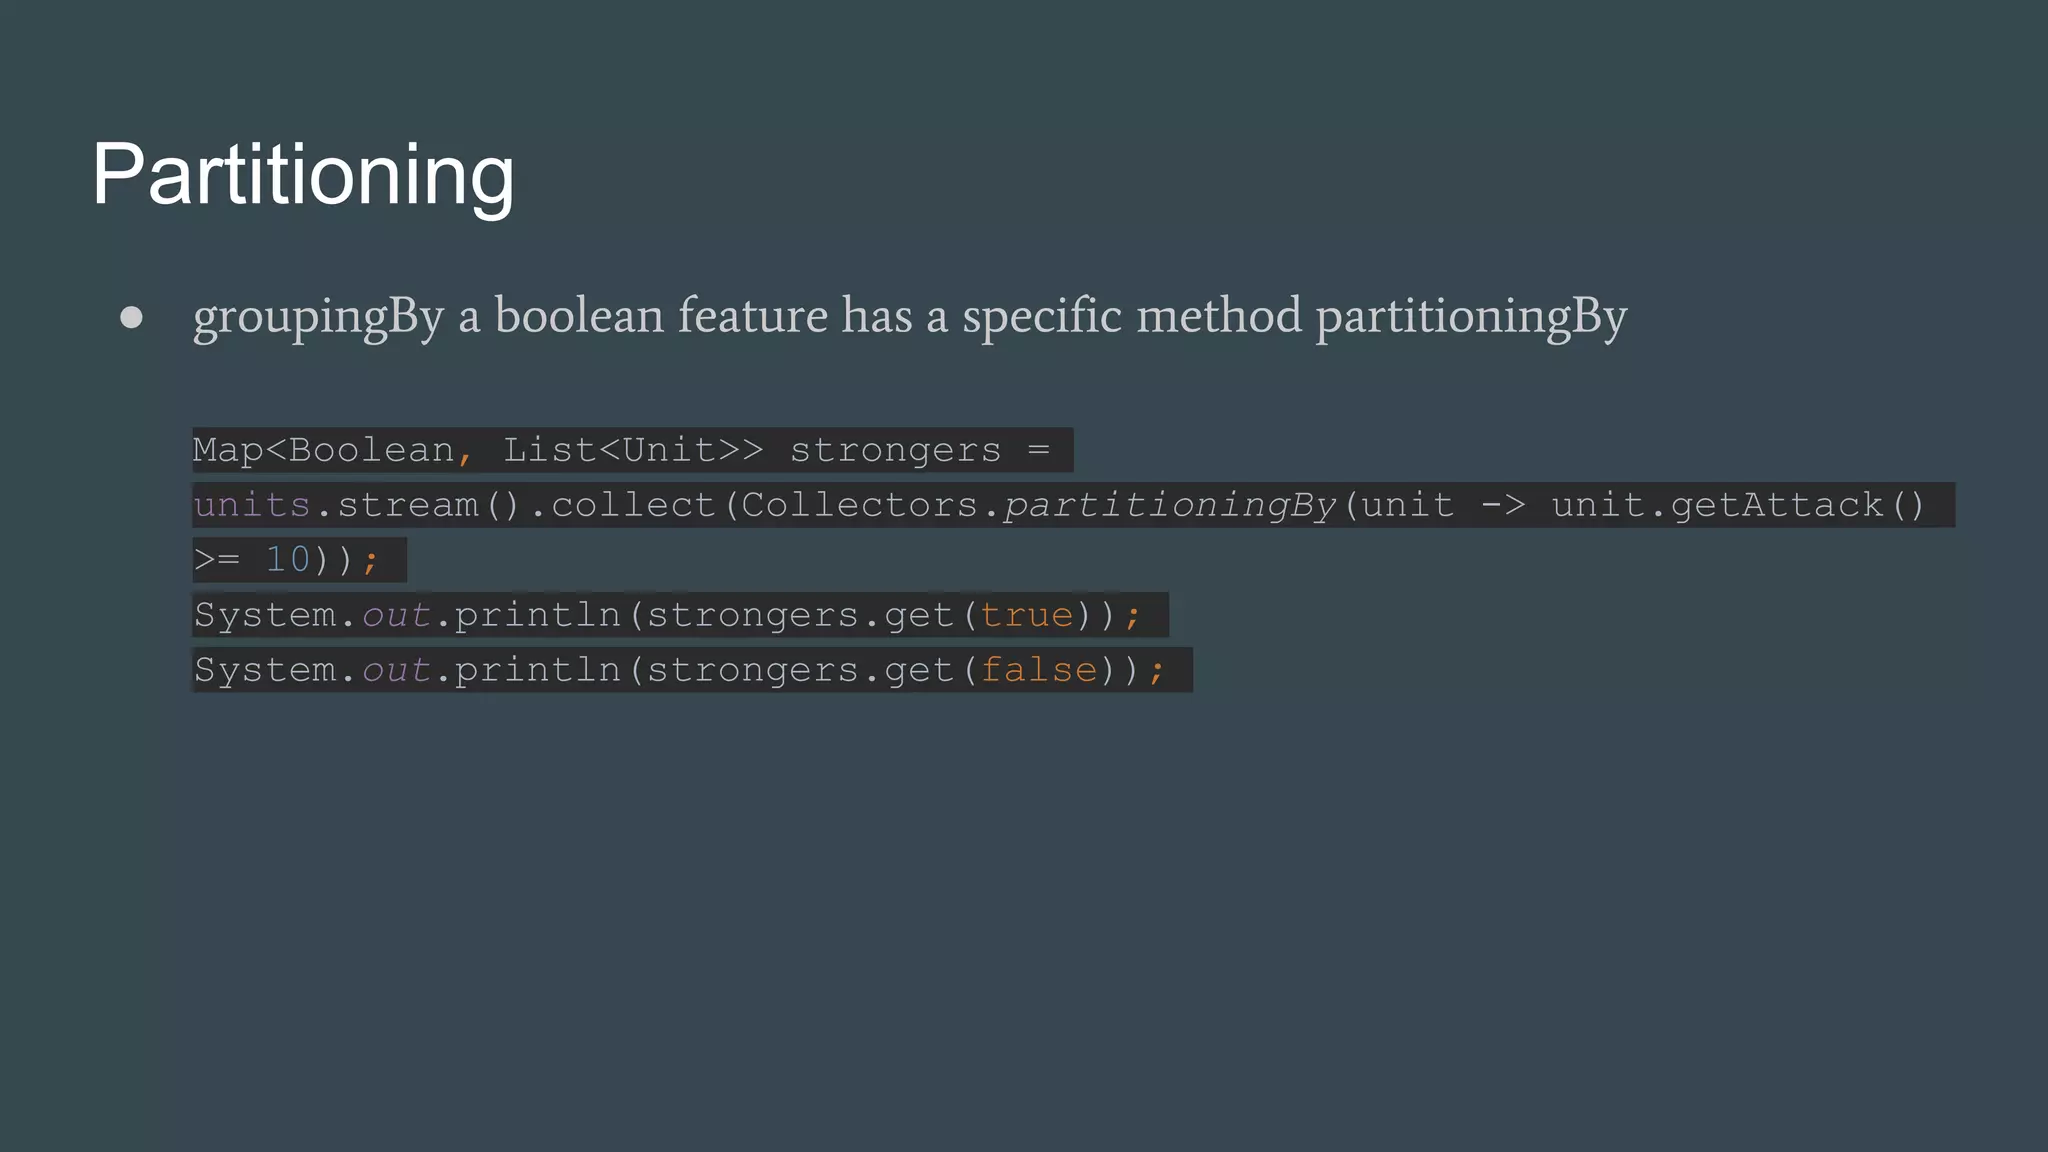
Task: Click the italic 'partitioningBy' method call
Action: click(x=1170, y=506)
